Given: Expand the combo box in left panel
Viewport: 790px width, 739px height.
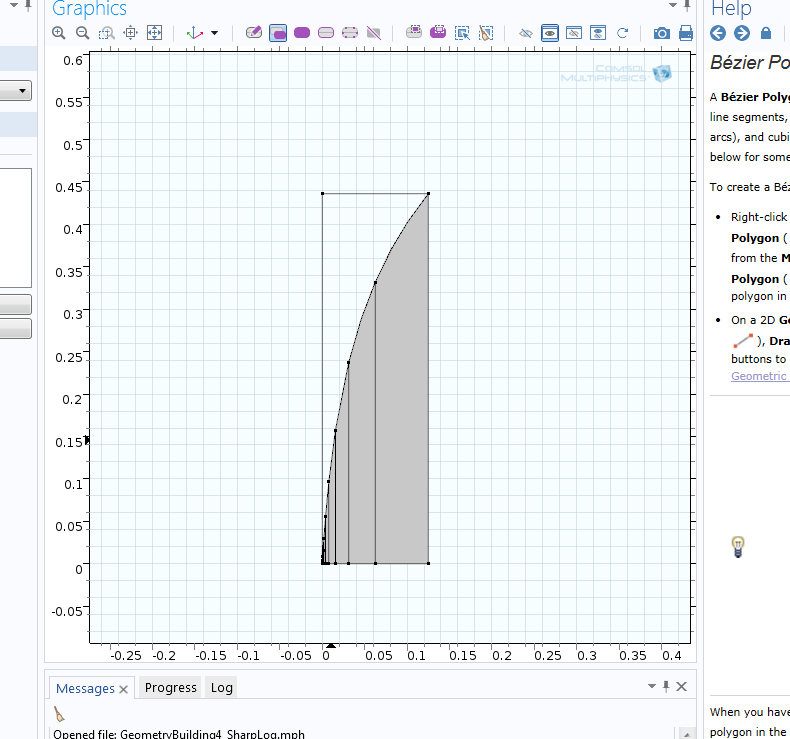Looking at the screenshot, I should (x=22, y=91).
